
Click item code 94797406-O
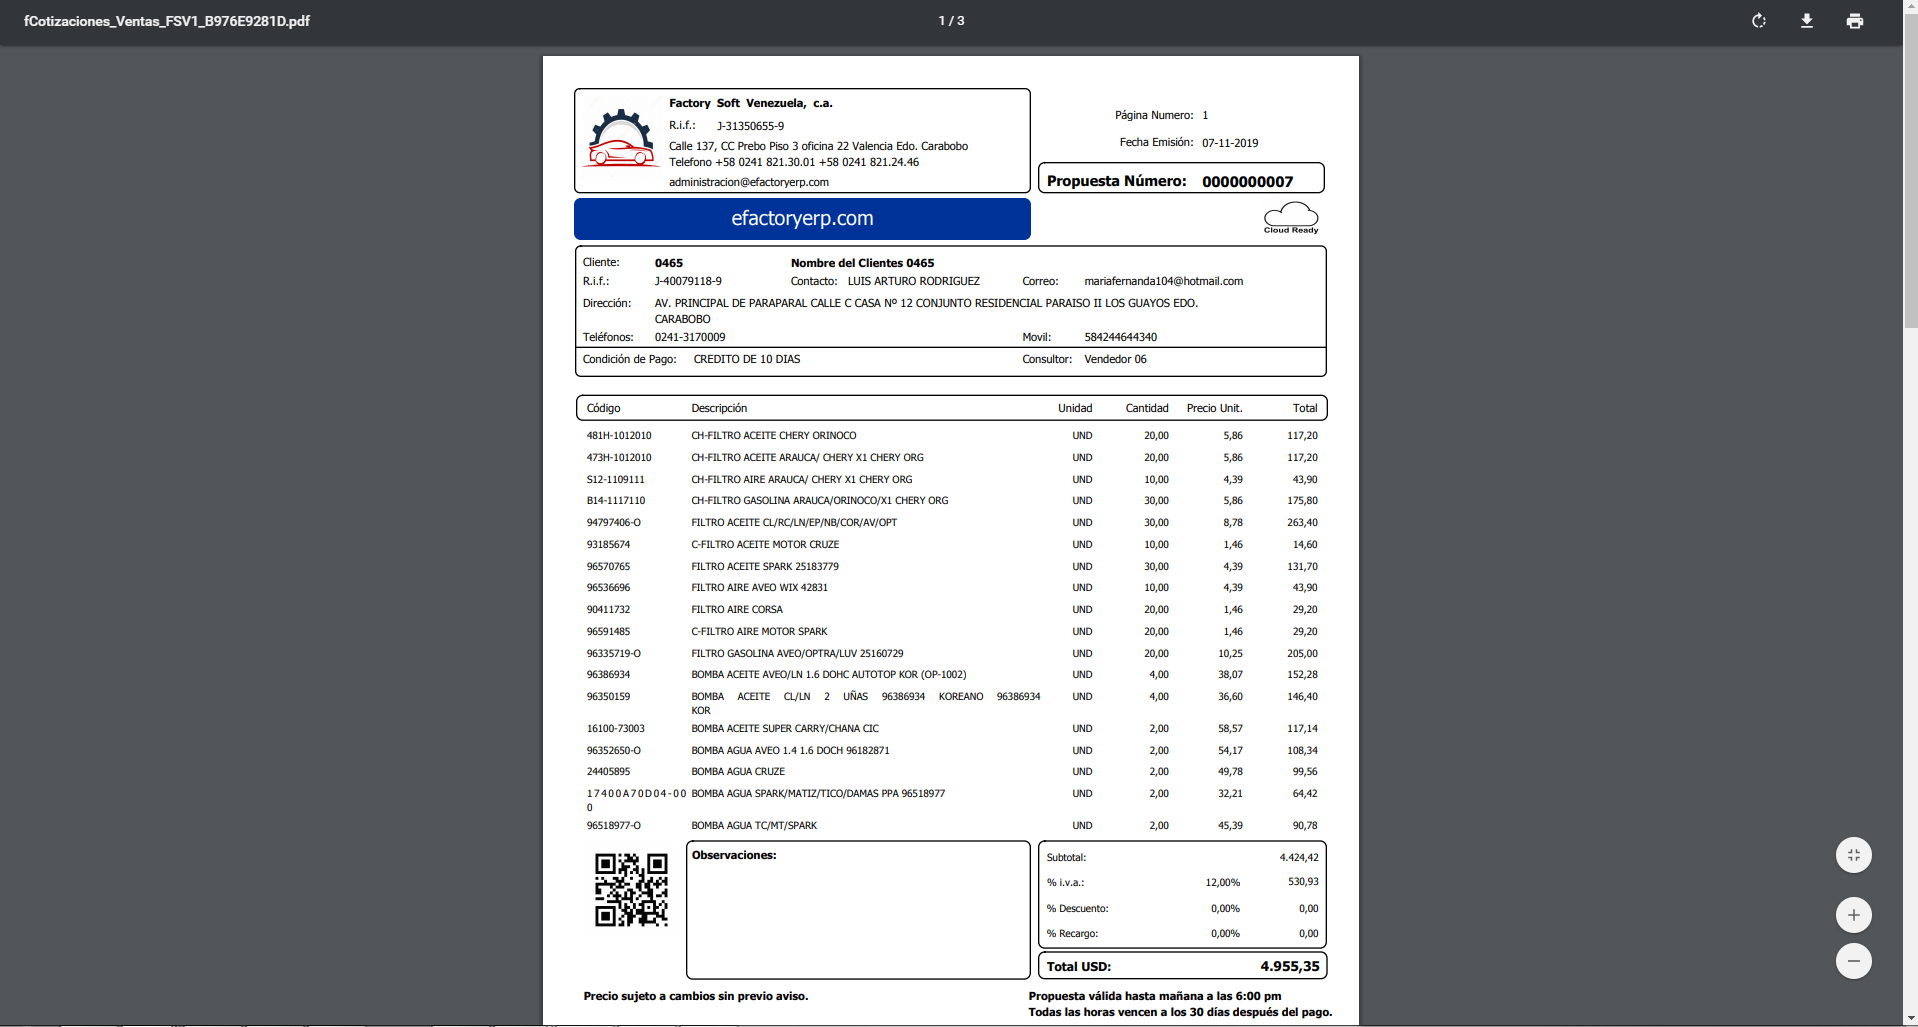click(614, 523)
